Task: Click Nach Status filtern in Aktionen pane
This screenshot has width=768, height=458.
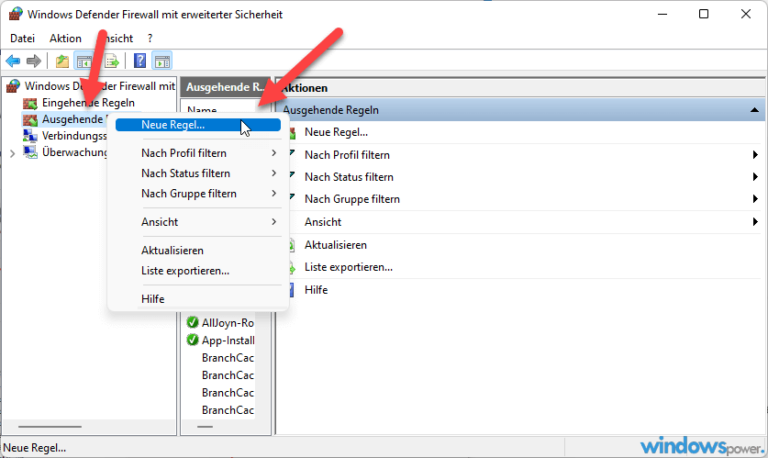Action: tap(349, 177)
